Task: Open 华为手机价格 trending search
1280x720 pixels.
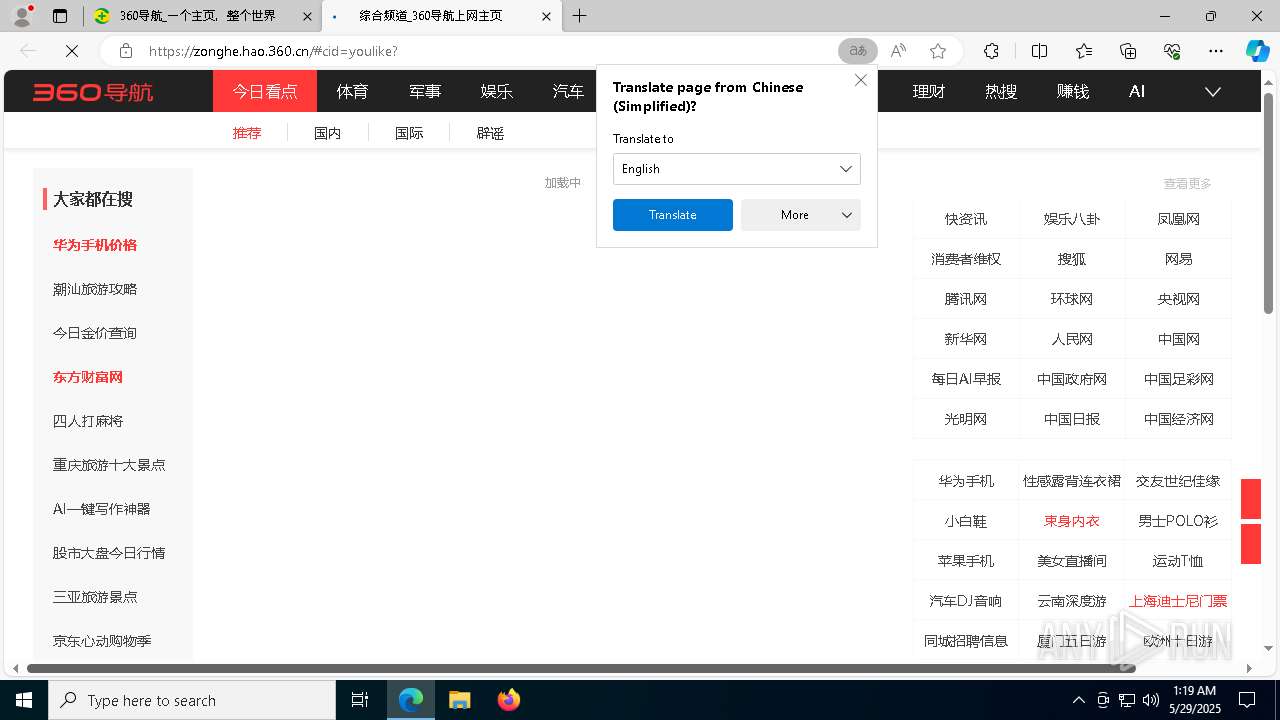Action: [95, 245]
